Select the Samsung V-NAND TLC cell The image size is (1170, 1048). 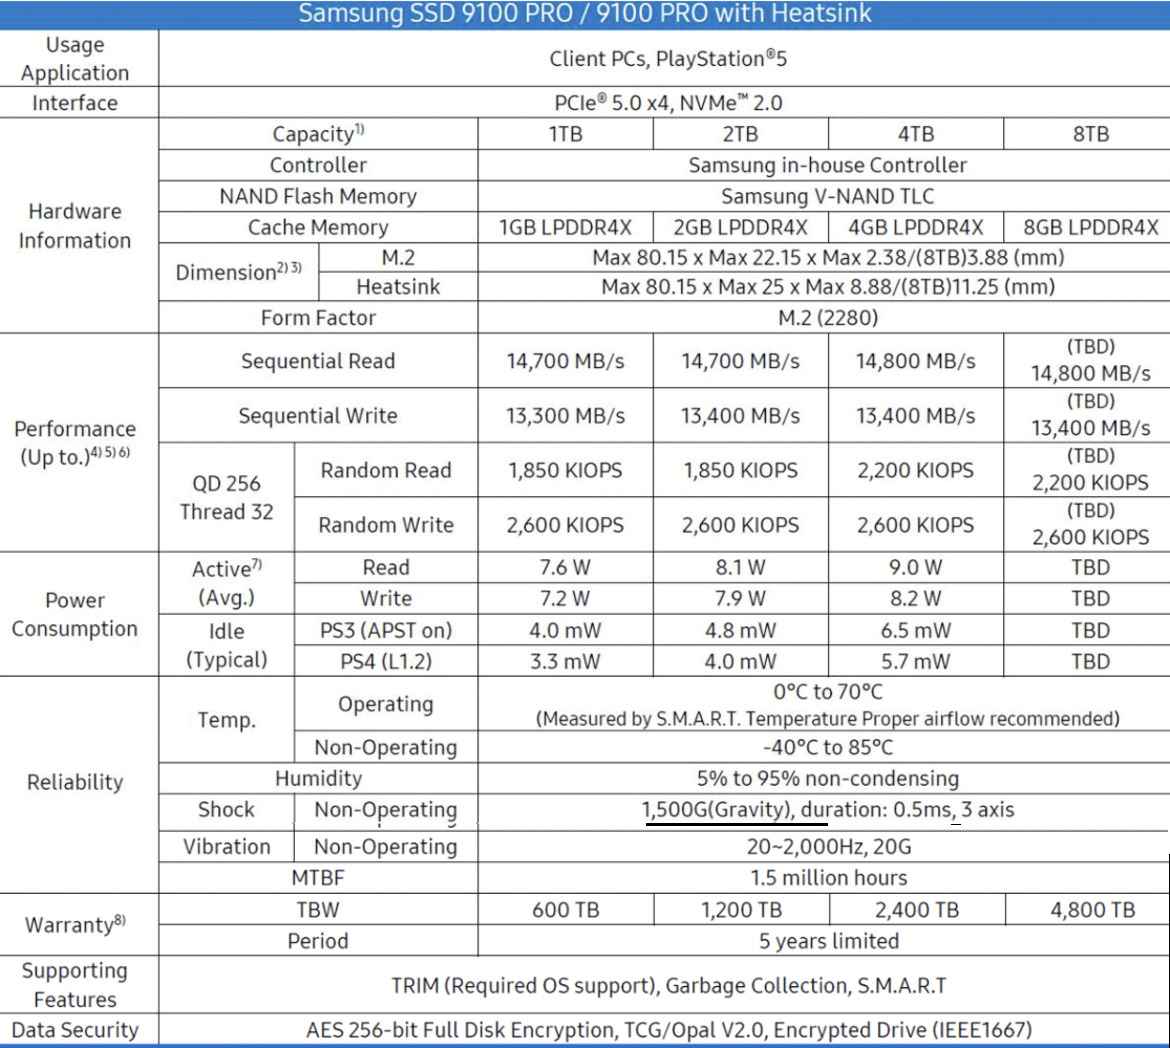(827, 197)
